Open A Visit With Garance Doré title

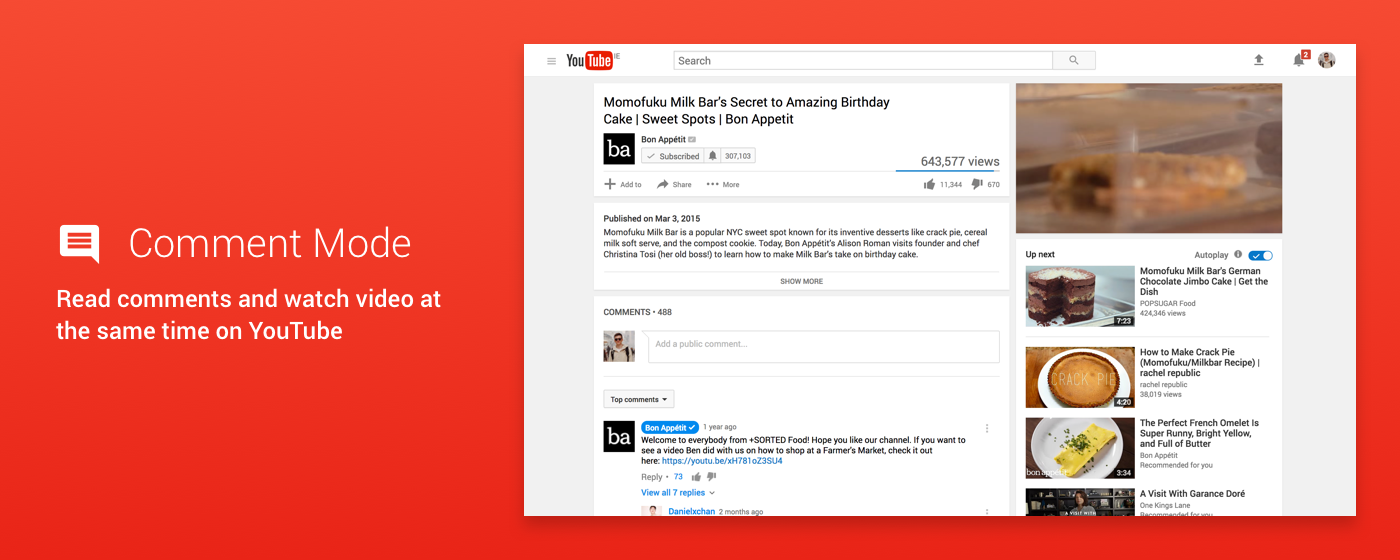tap(1192, 494)
